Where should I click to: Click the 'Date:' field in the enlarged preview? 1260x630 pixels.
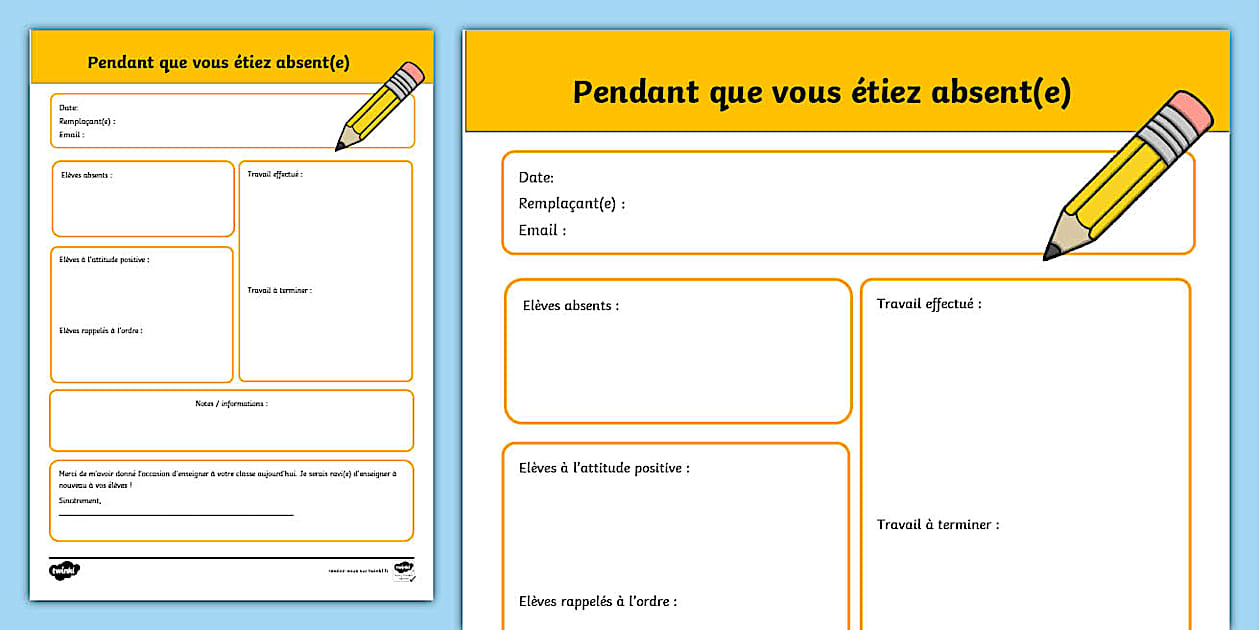pyautogui.click(x=536, y=178)
